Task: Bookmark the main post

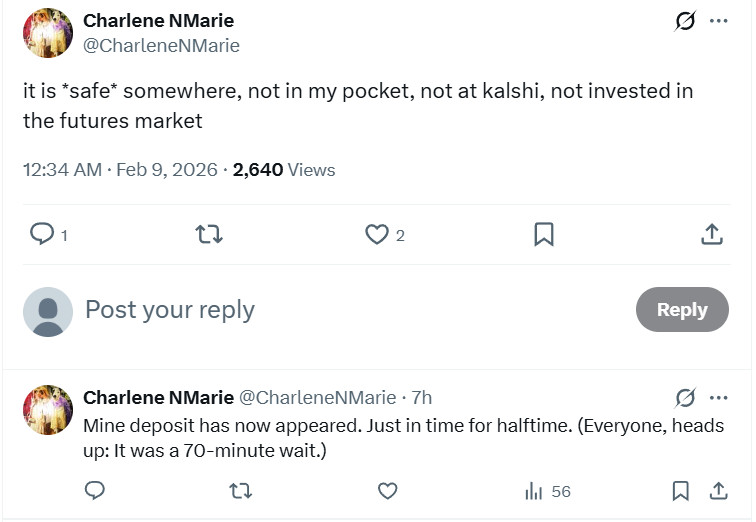Action: click(x=543, y=234)
